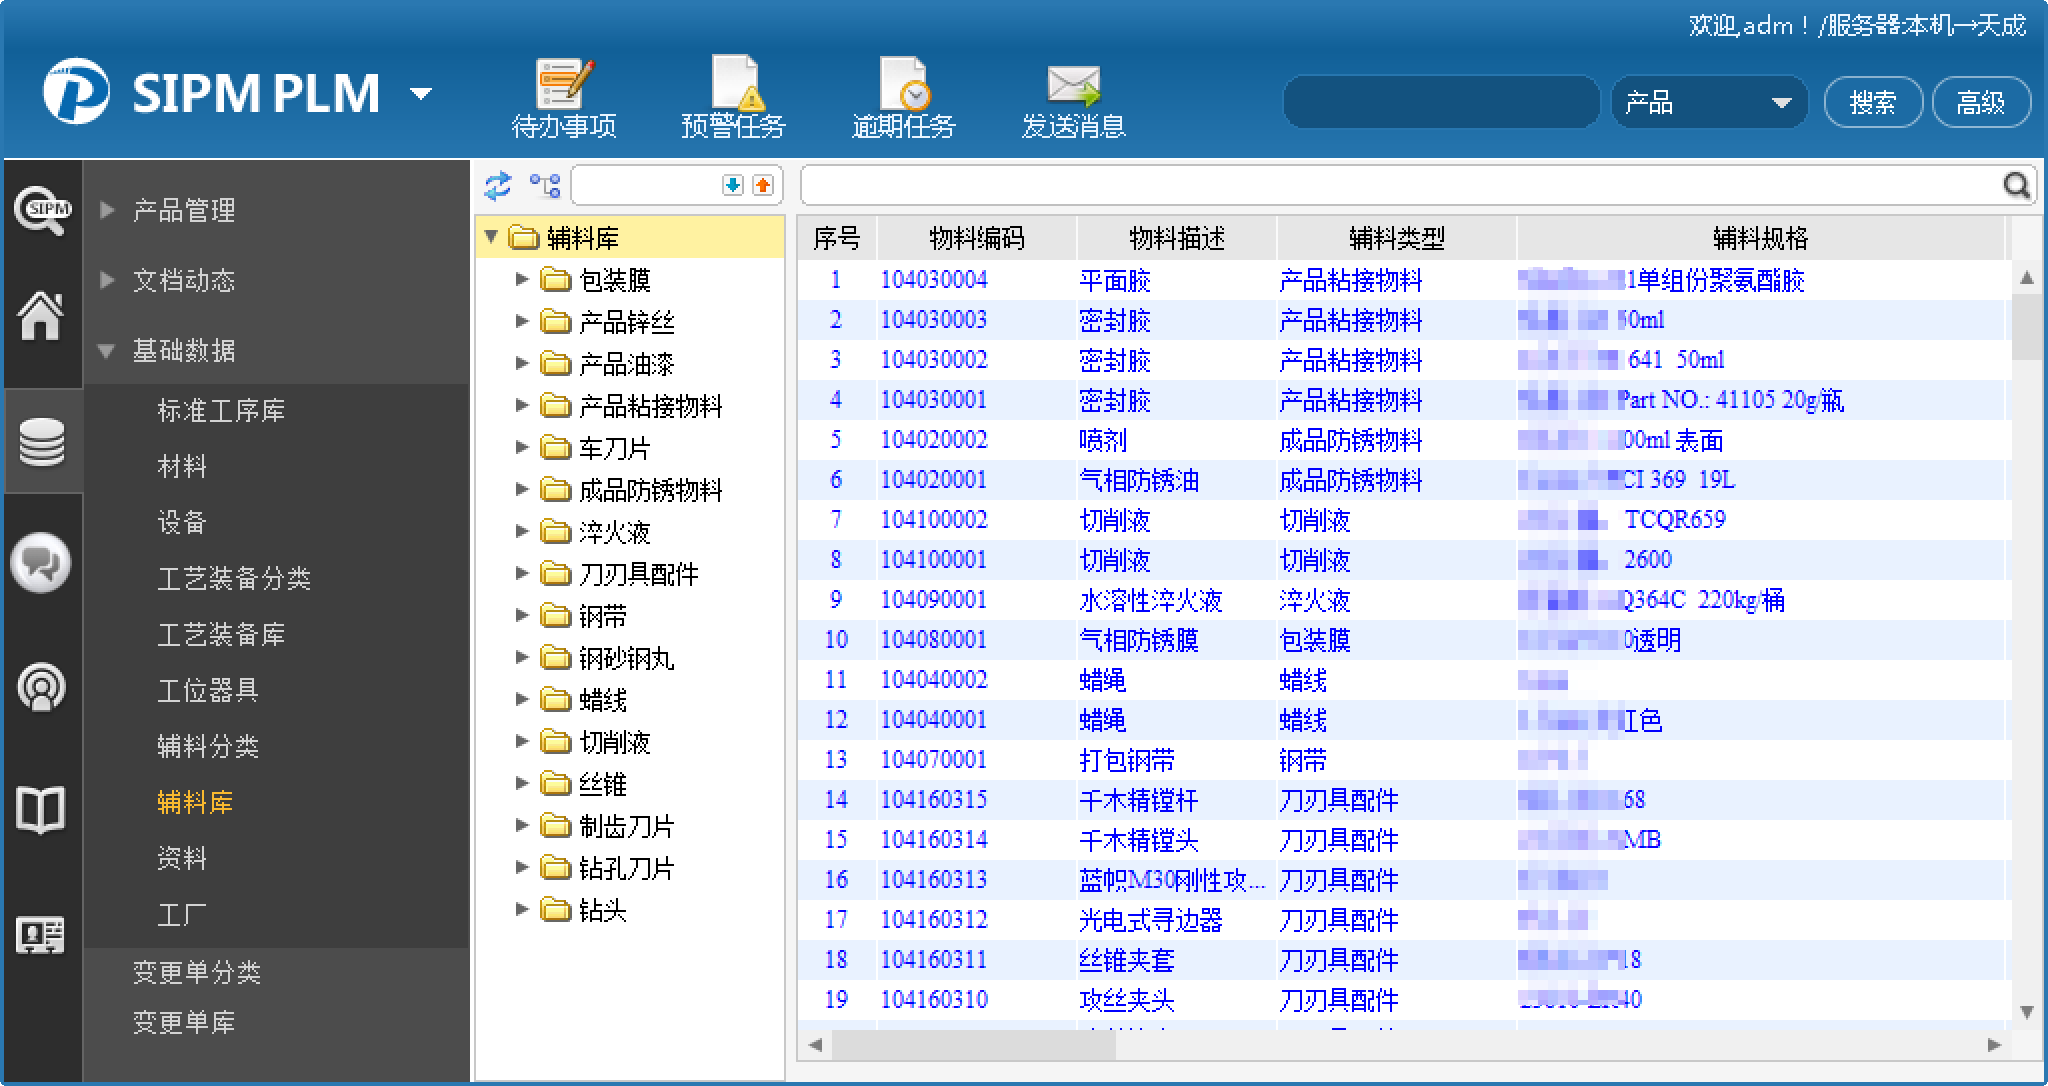Open SIPM PLM title dropdown arrow
The height and width of the screenshot is (1086, 2048).
(421, 95)
